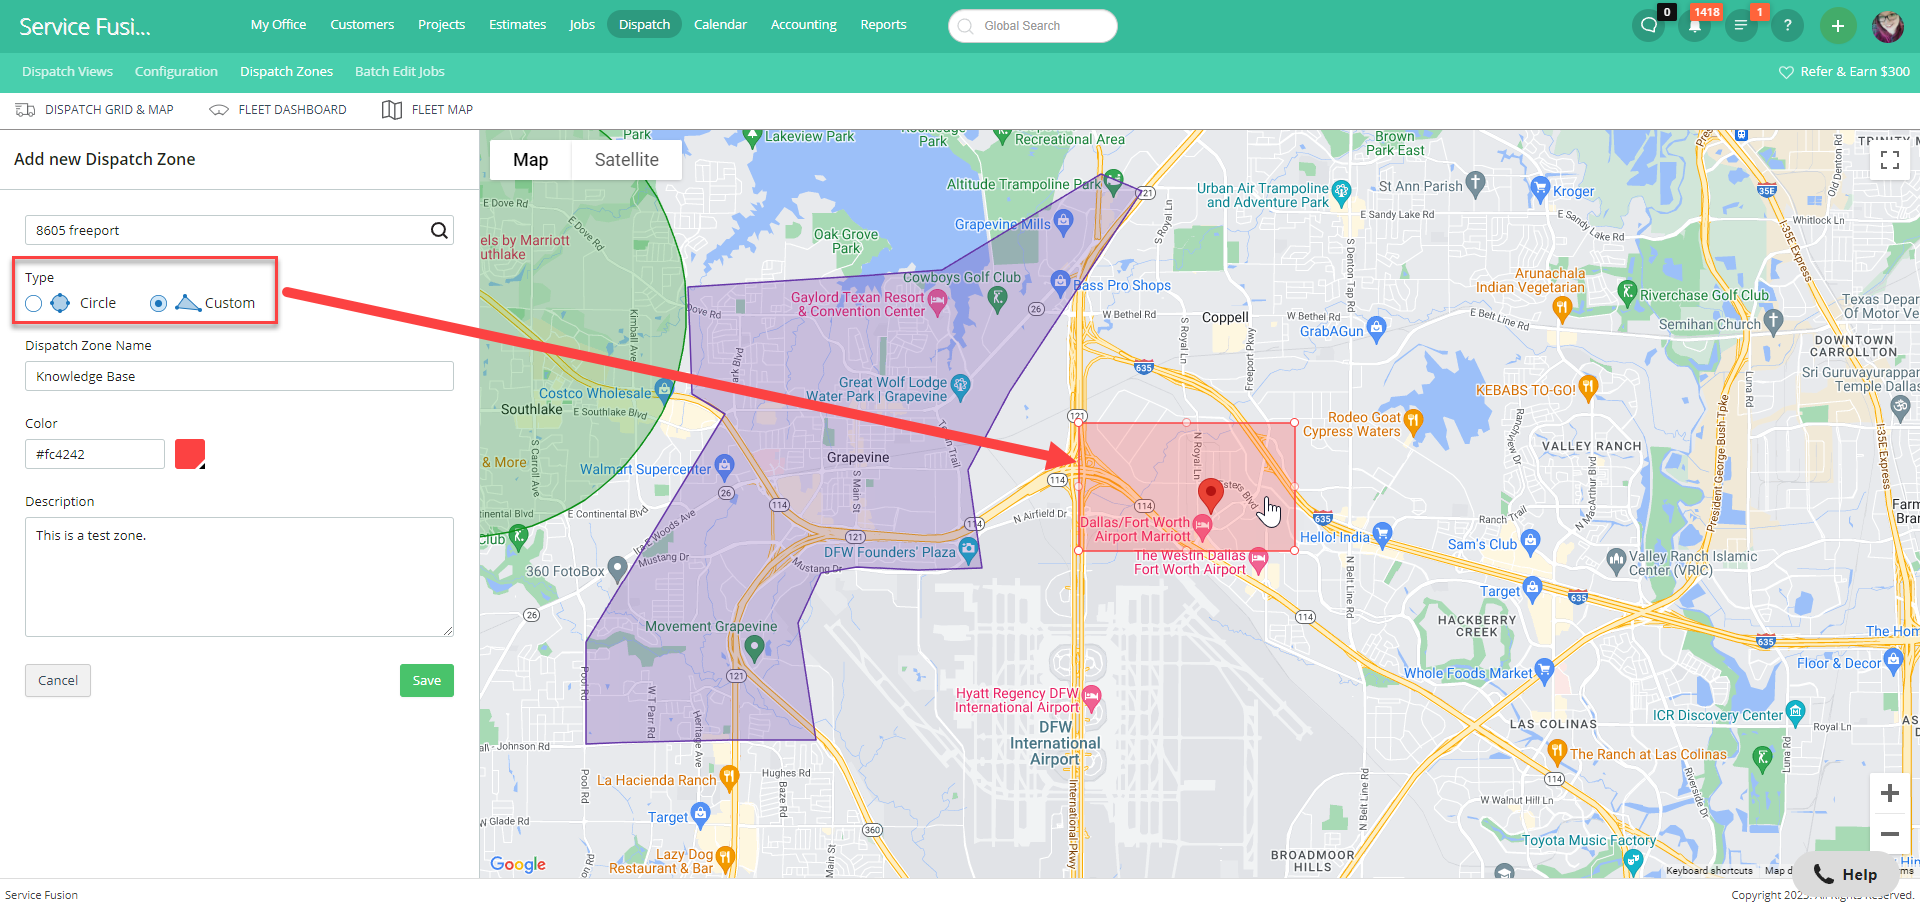Click the Google logo on map

[x=518, y=864]
